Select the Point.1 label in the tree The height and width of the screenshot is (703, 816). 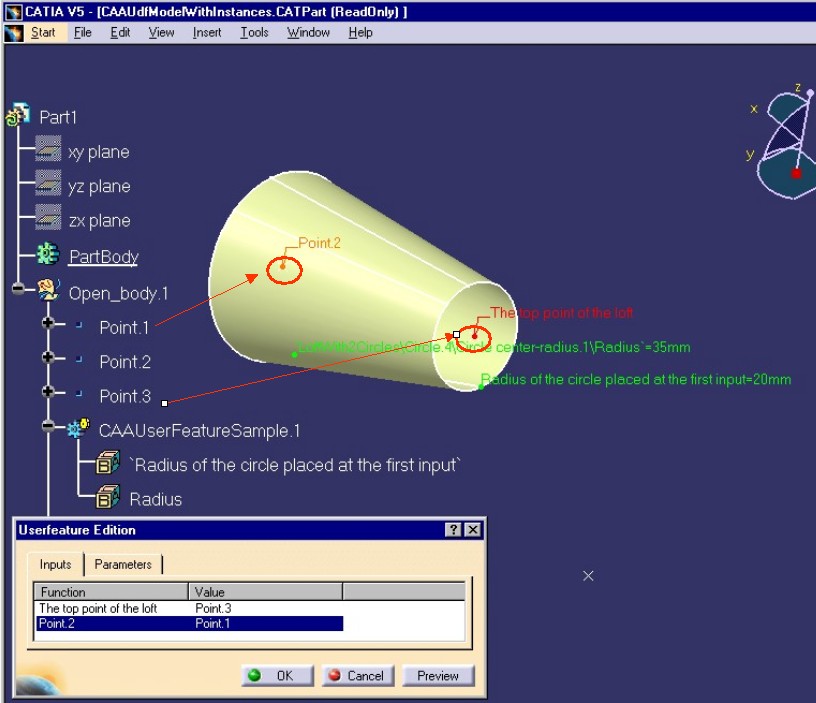[124, 328]
